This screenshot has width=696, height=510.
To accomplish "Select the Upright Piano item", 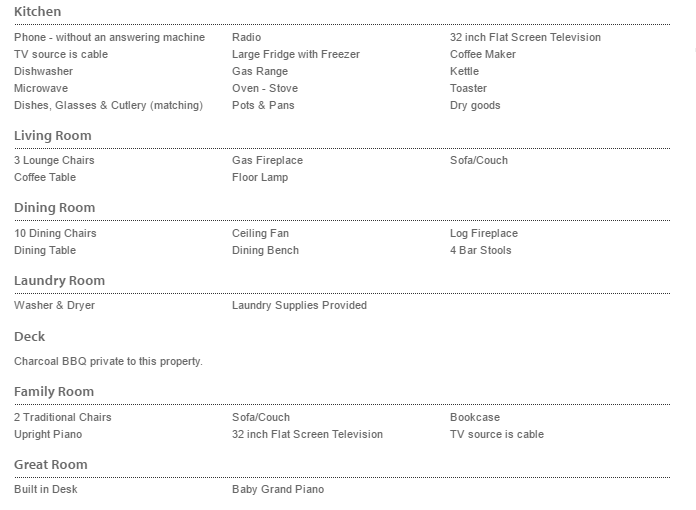I will coord(48,434).
